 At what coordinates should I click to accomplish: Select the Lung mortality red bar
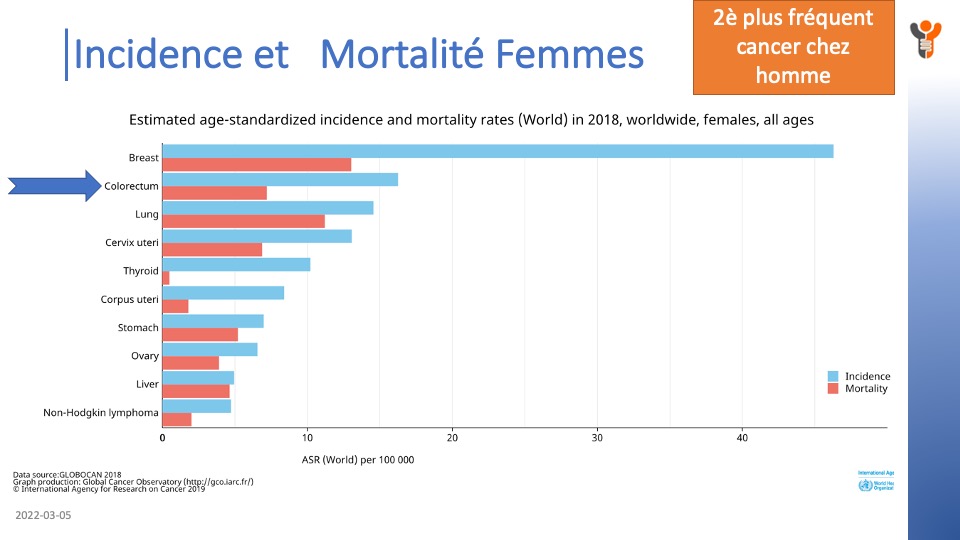pyautogui.click(x=243, y=221)
